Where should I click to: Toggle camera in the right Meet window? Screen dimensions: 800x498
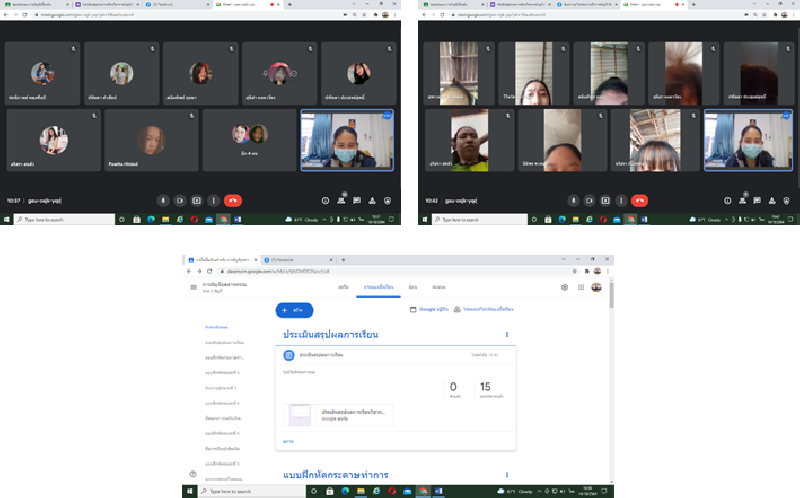tap(587, 200)
